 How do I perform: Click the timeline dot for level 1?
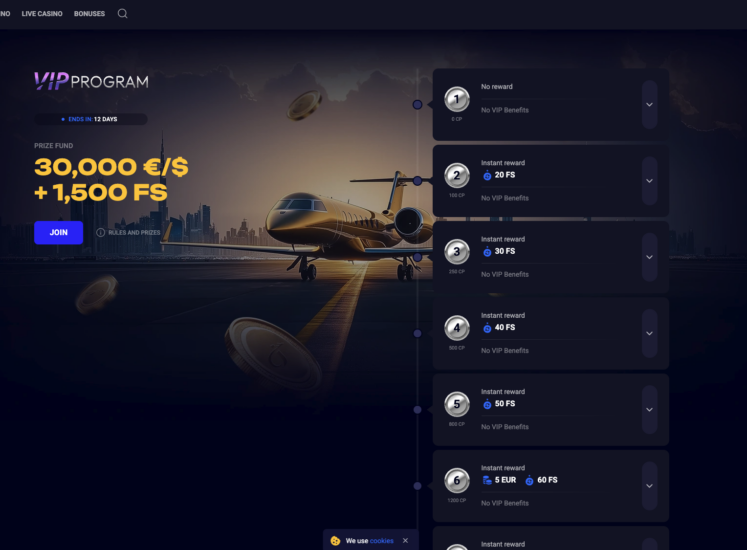(x=417, y=104)
